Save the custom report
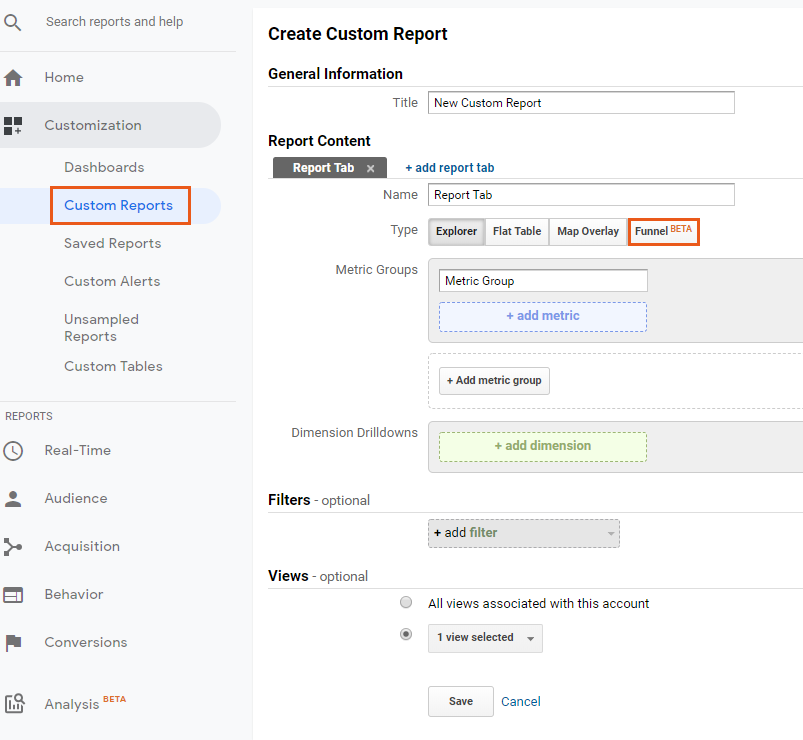The height and width of the screenshot is (740, 803). 461,702
